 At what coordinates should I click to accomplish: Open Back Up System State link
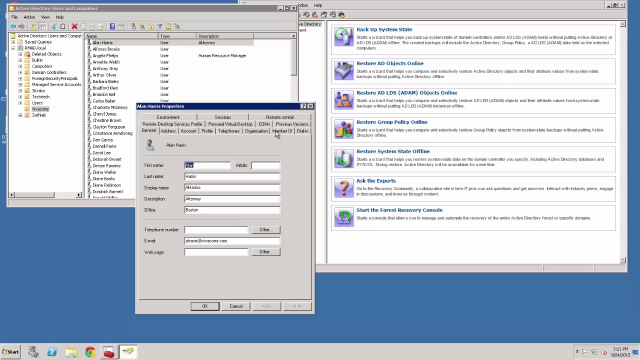[x=384, y=30]
